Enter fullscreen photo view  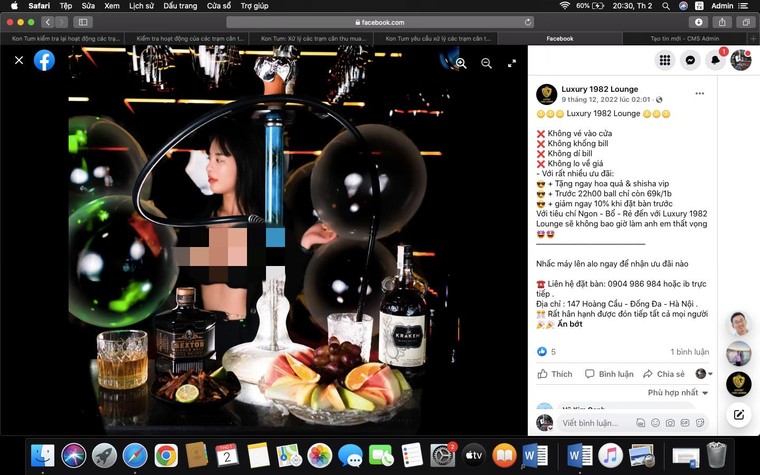pos(512,62)
